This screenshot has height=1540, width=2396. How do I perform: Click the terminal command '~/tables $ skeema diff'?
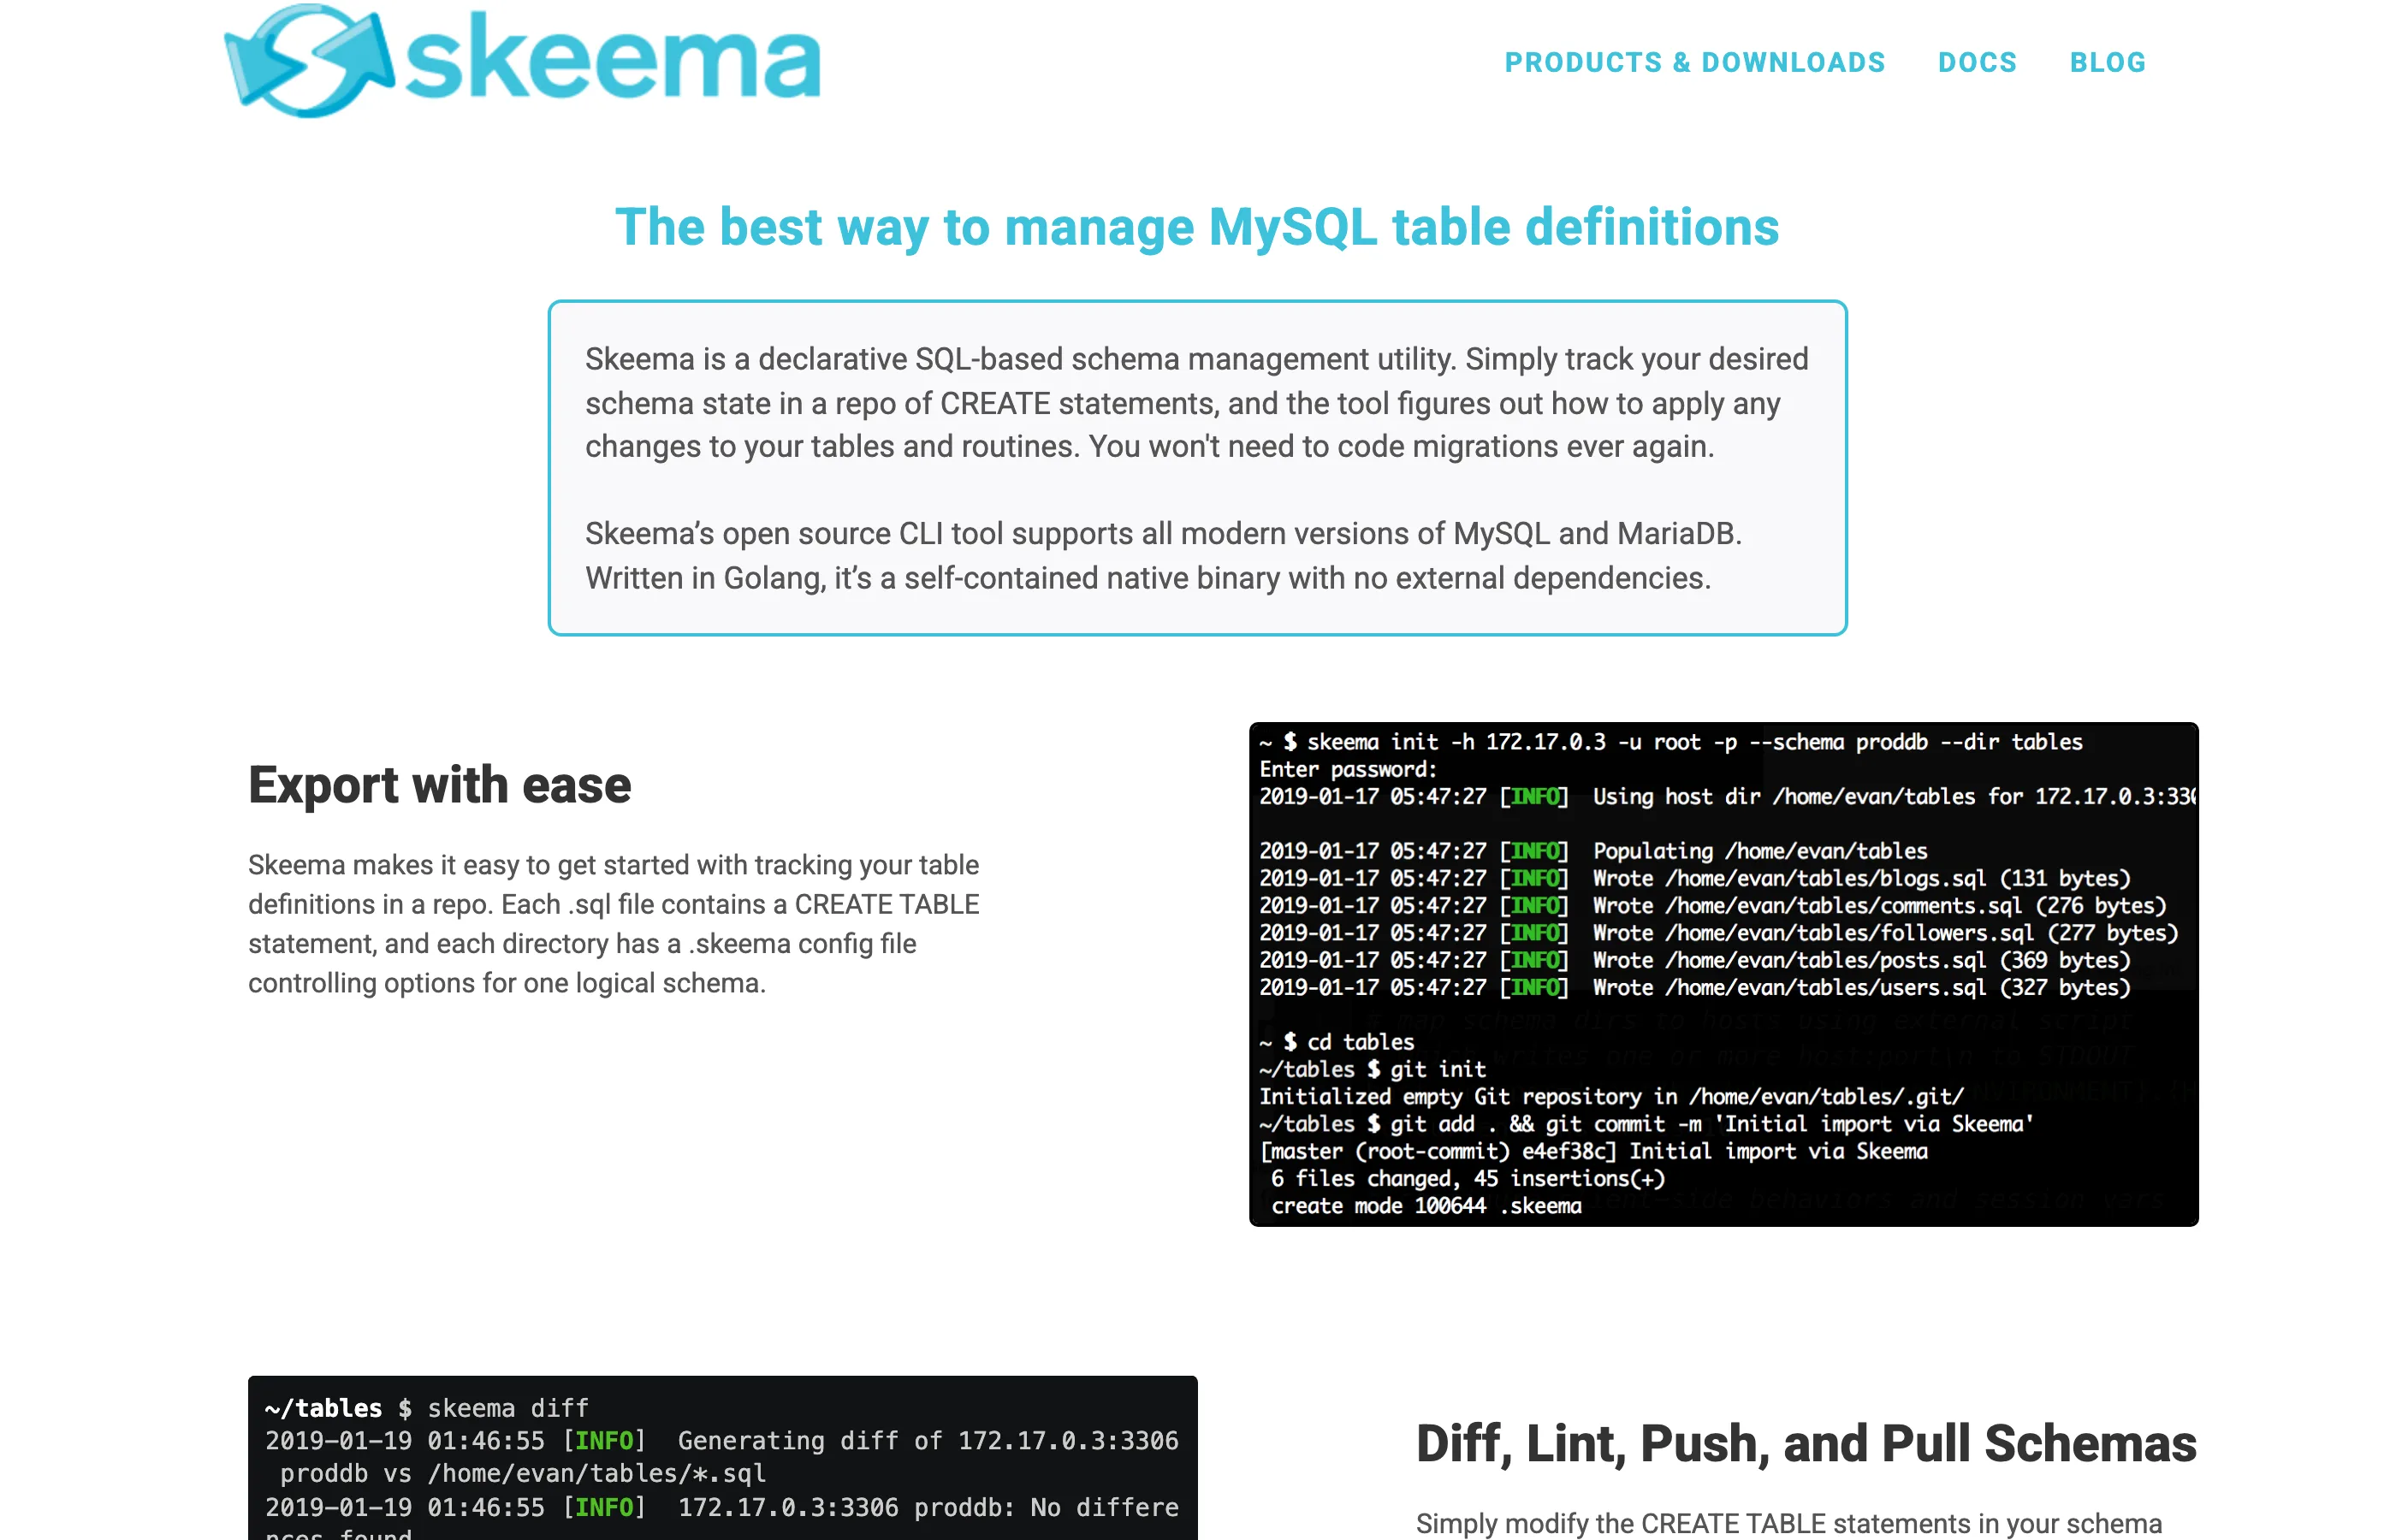427,1408
